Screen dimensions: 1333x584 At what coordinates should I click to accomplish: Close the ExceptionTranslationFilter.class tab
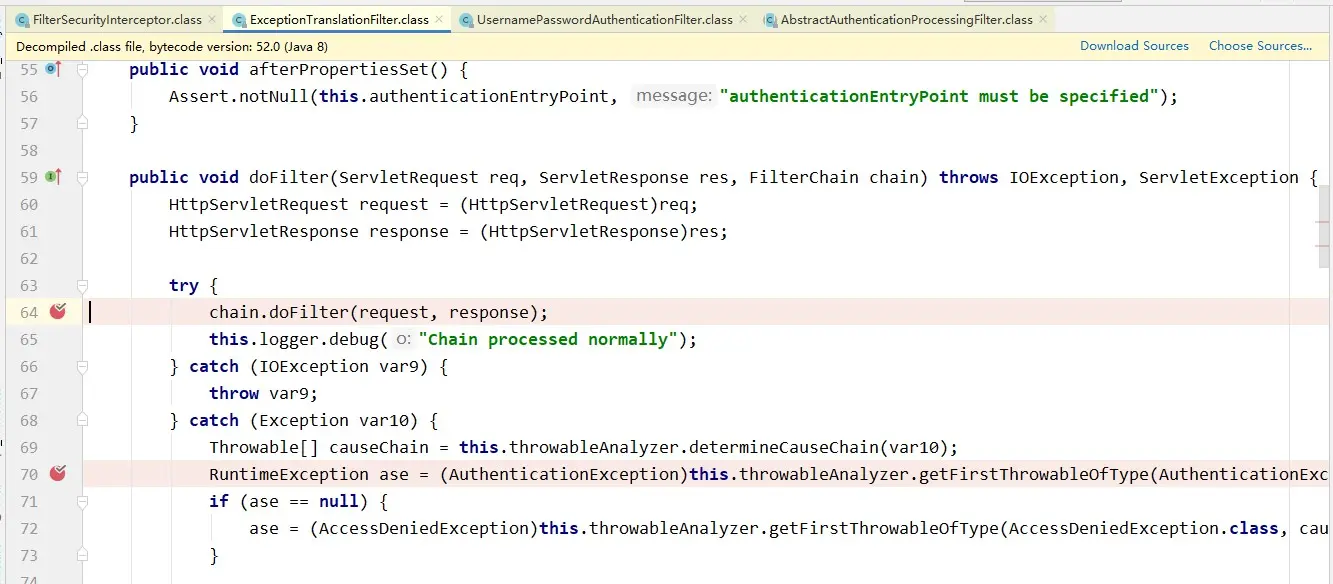coord(440,20)
